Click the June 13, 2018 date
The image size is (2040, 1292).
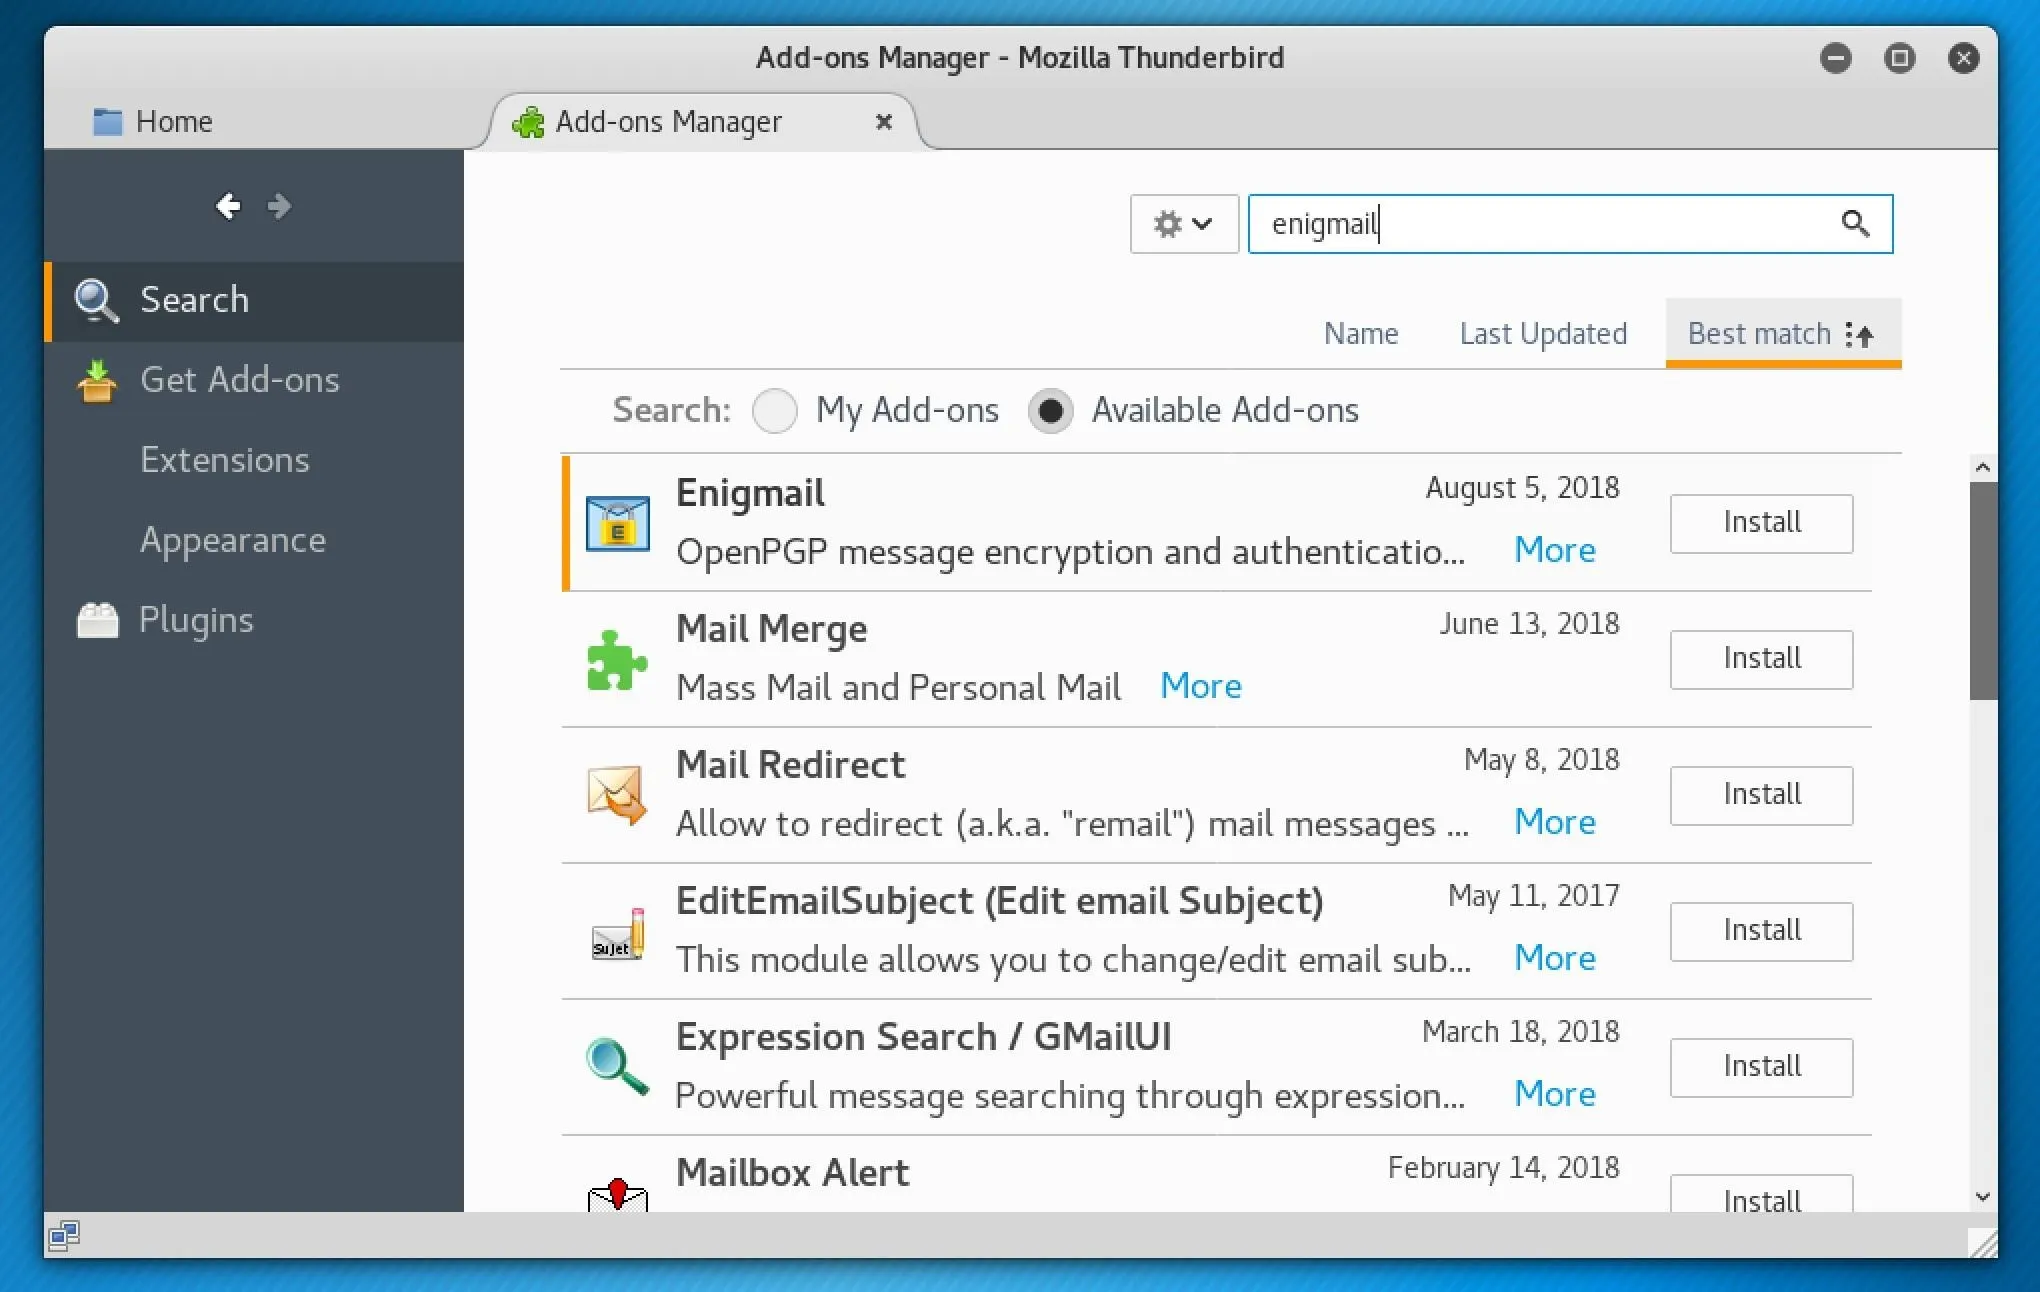(1529, 624)
